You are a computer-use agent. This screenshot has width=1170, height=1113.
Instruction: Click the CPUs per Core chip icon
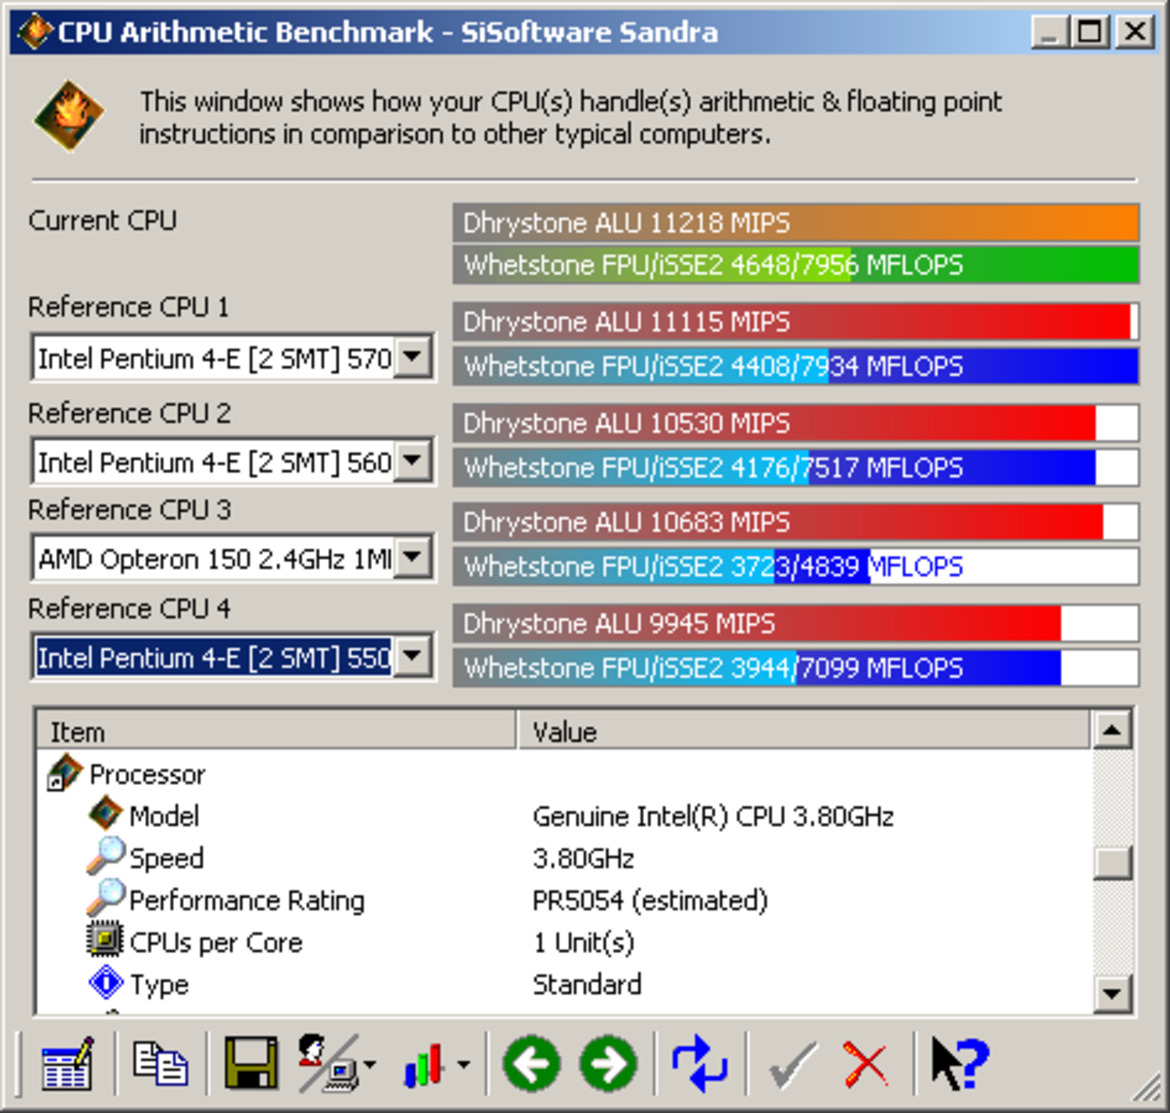coord(105,940)
